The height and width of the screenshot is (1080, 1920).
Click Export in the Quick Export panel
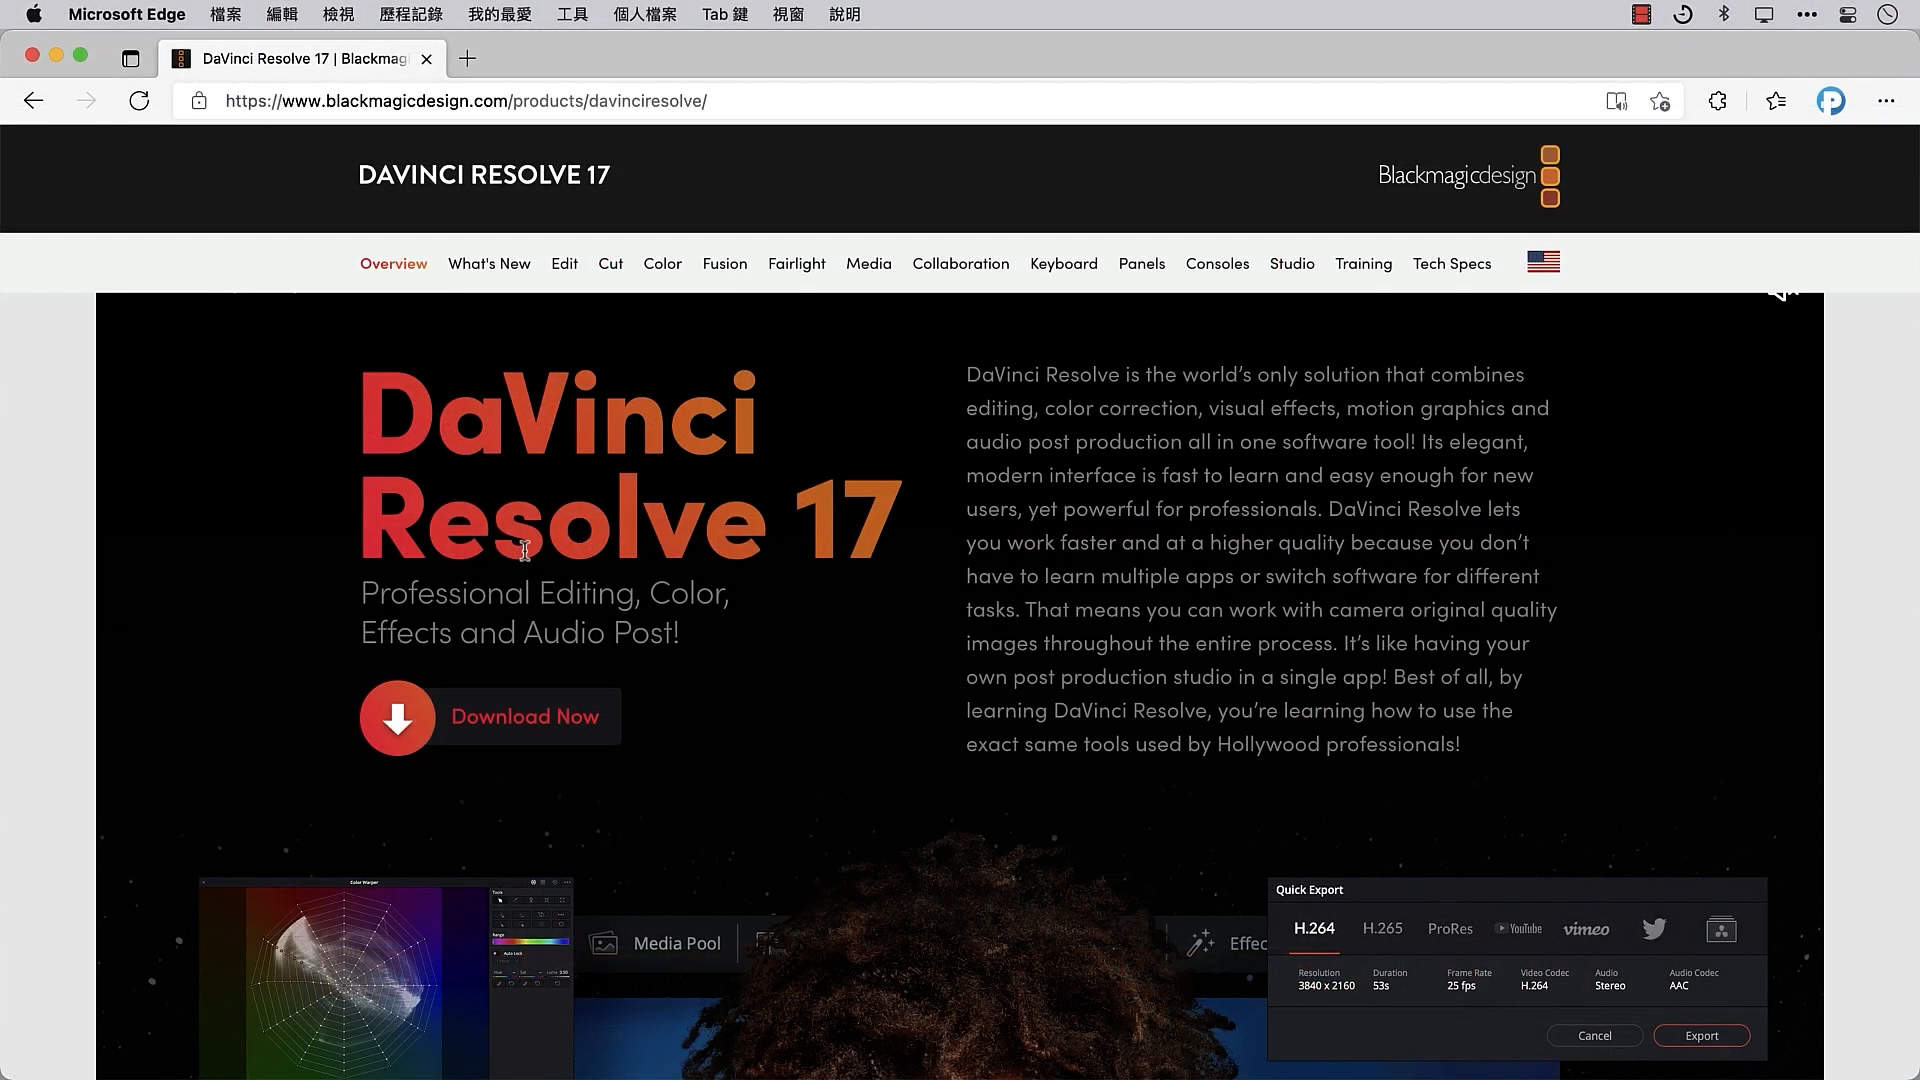(x=1701, y=1035)
